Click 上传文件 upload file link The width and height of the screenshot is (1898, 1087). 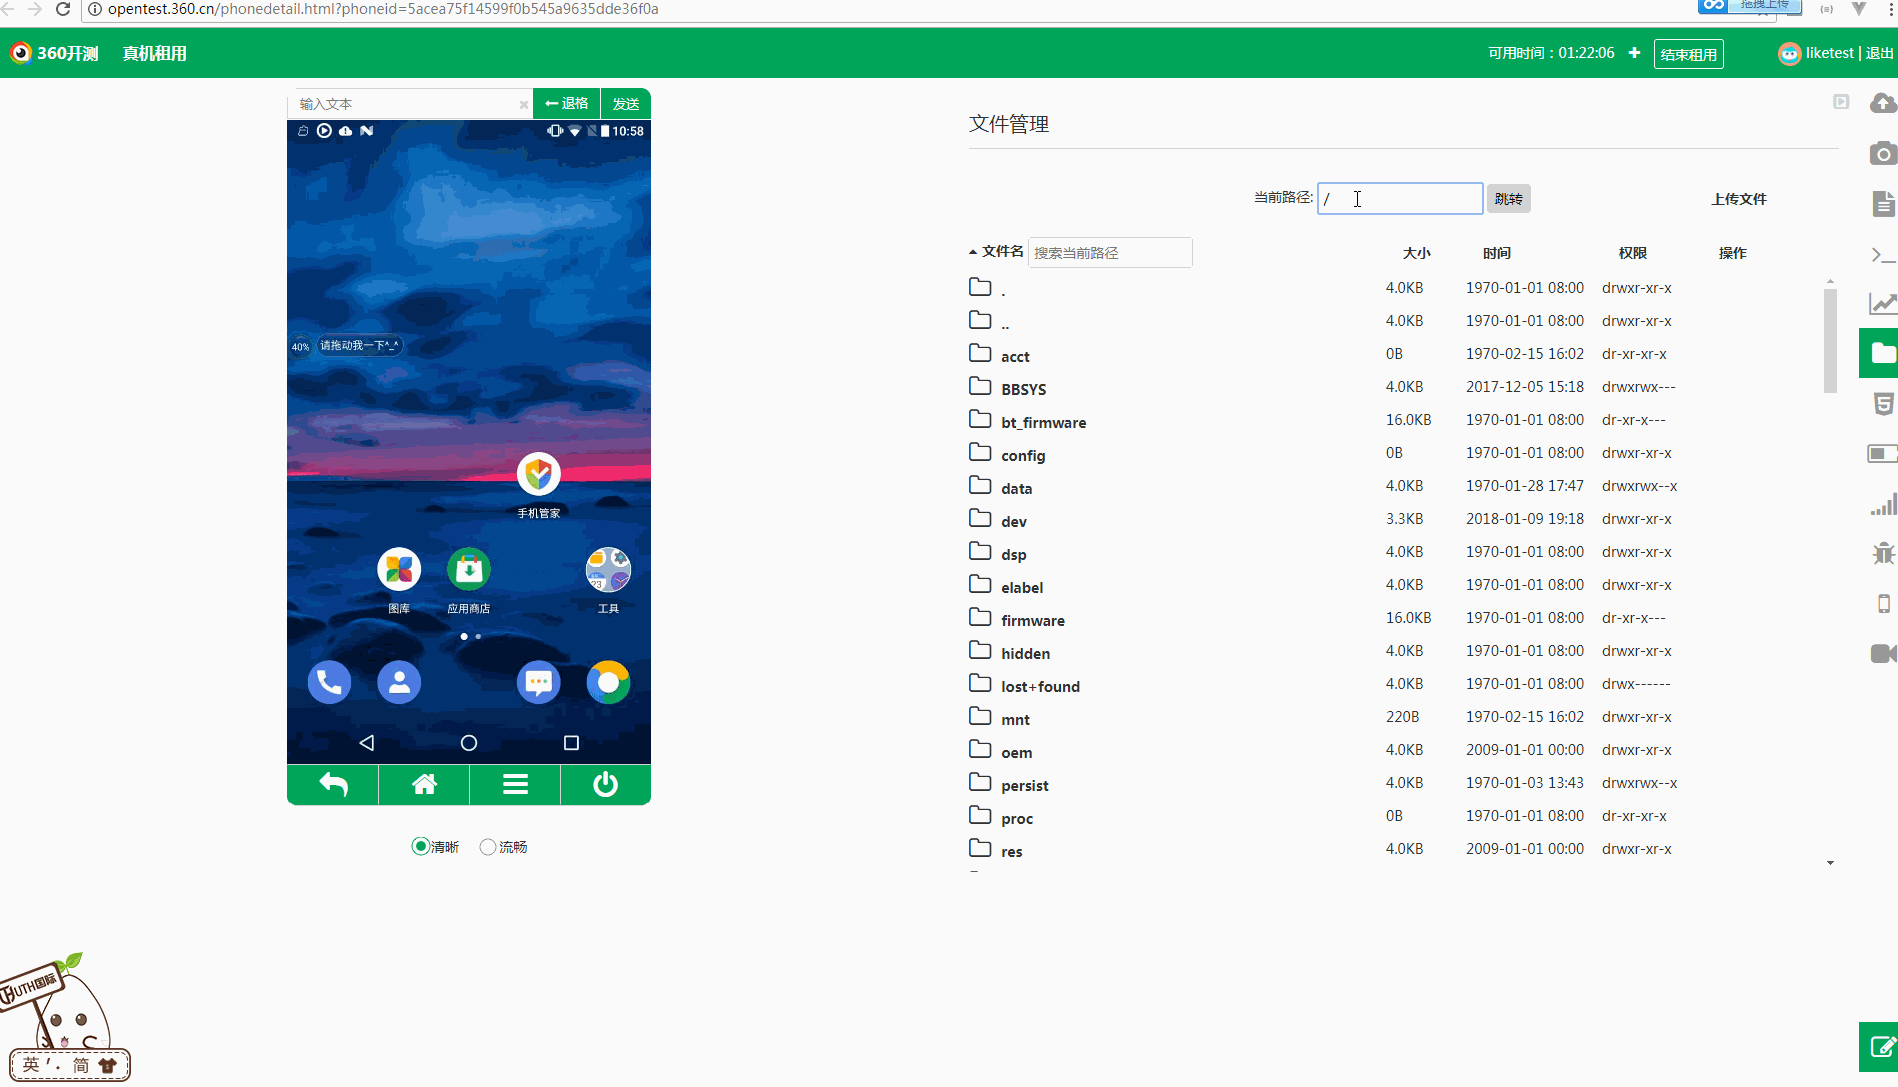point(1739,199)
